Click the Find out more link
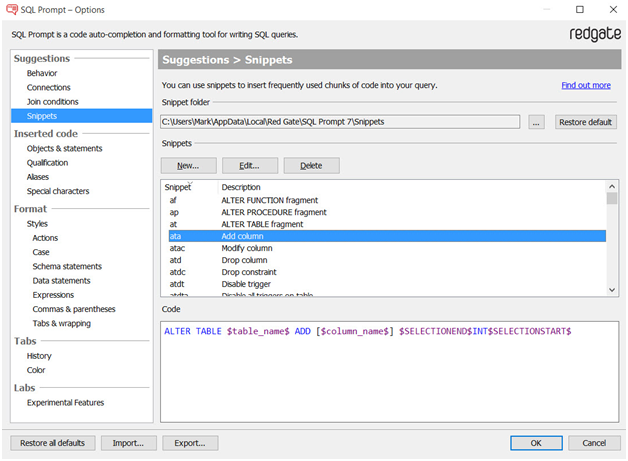628x461 pixels. 586,85
